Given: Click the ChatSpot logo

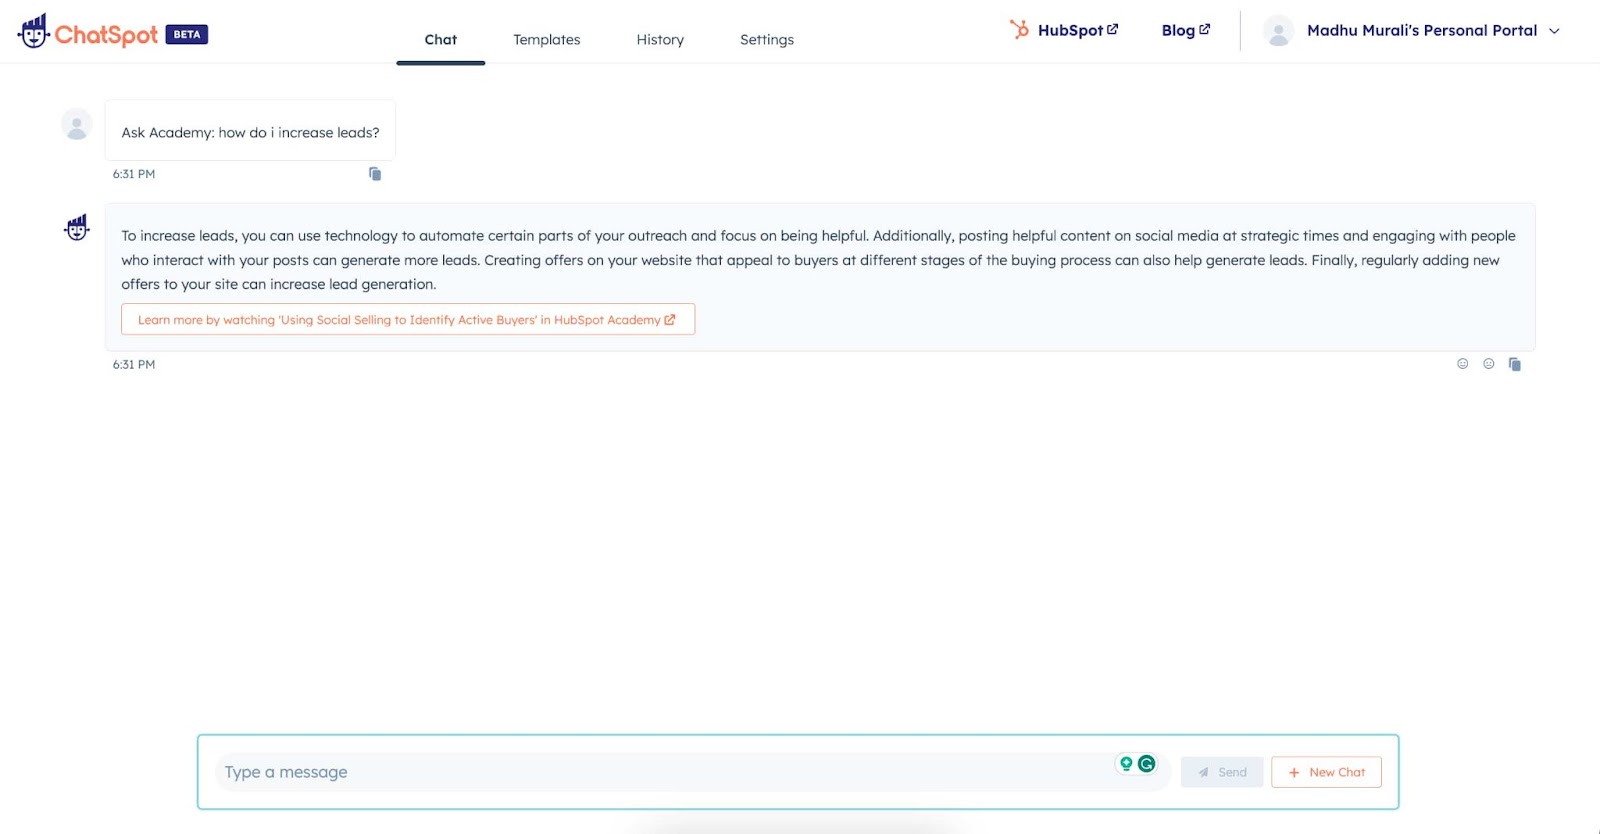Looking at the screenshot, I should [88, 33].
